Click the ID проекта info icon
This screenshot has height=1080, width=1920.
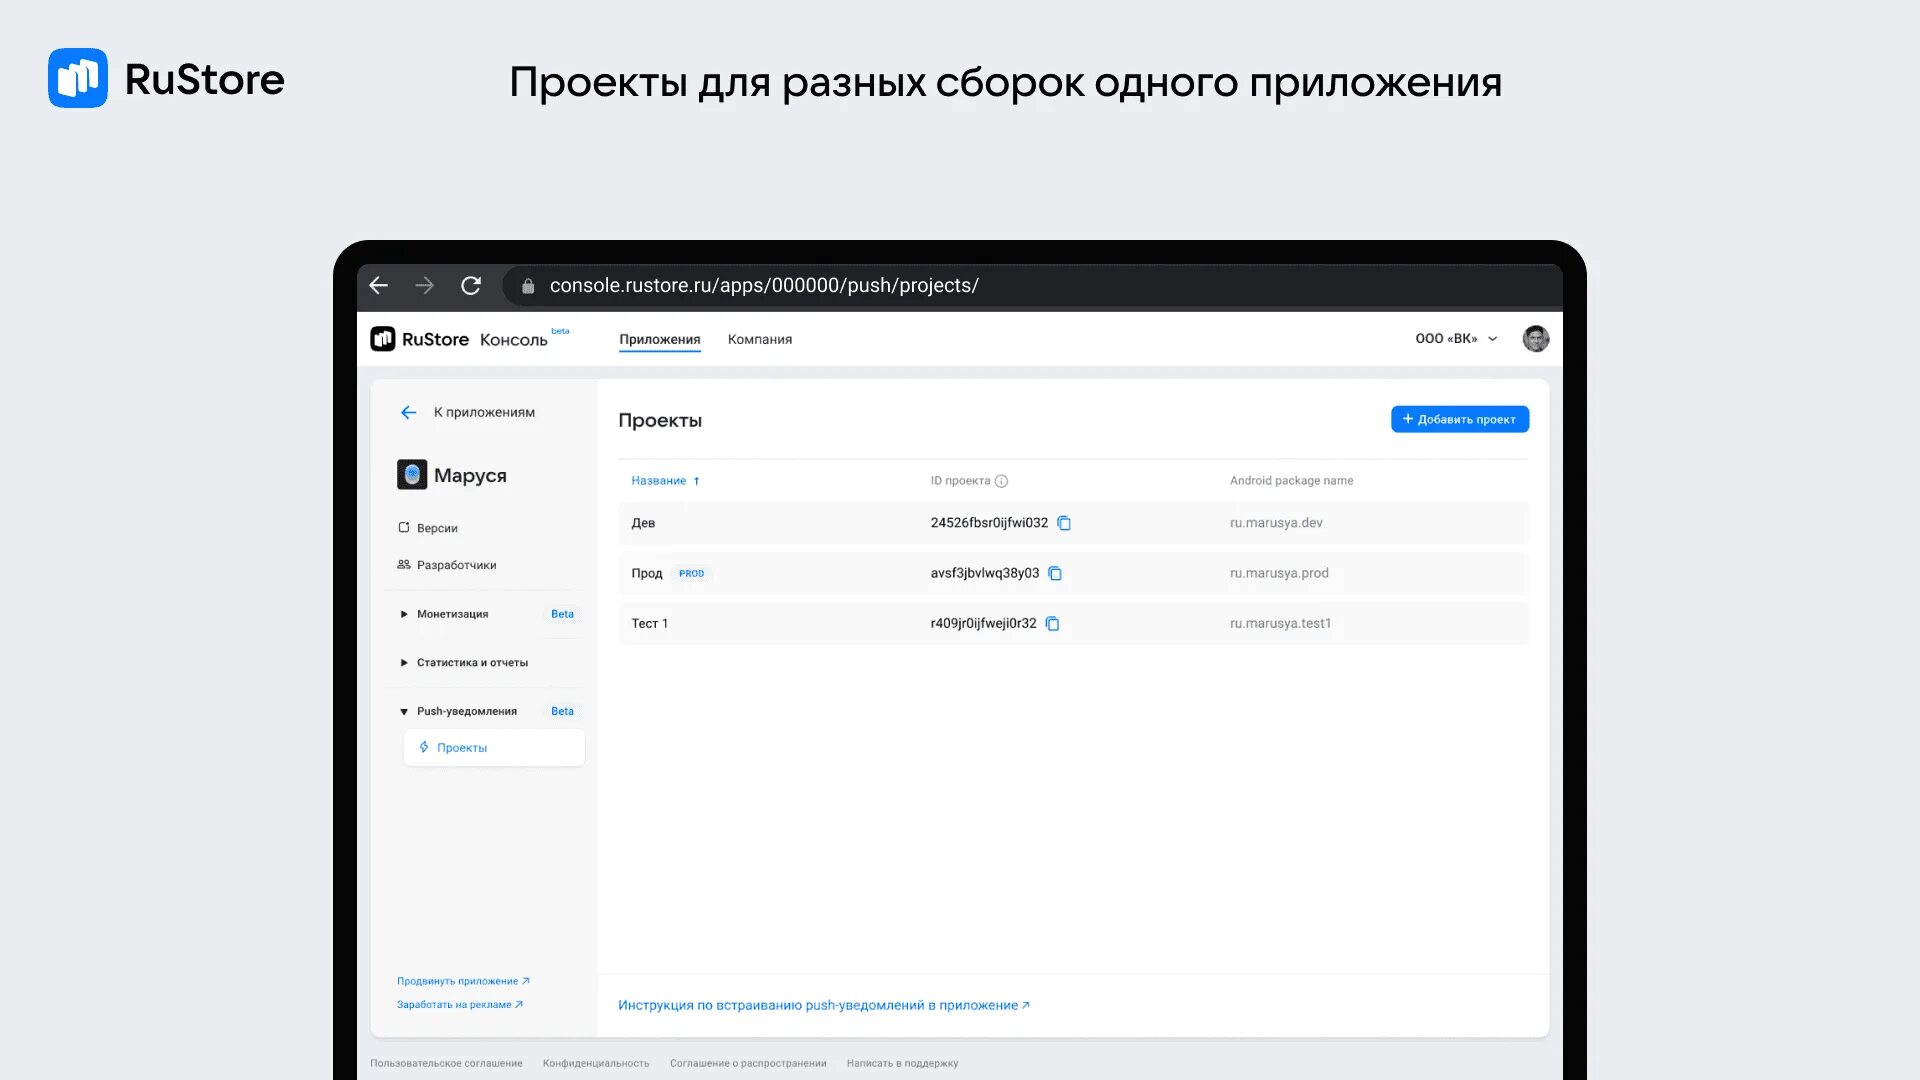click(1001, 481)
